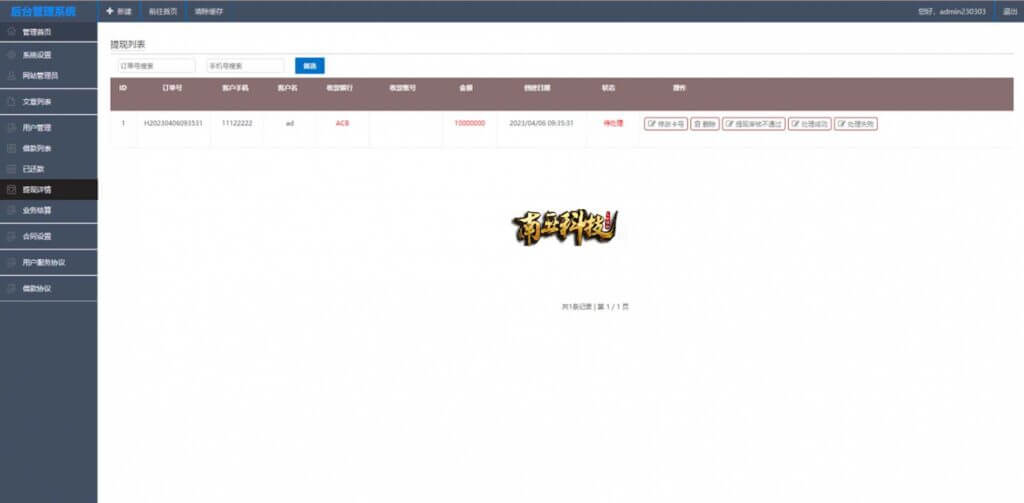Viewport: 1024px width, 503px height.
Task: Click the 管理首页 home icon in sidebar
Action: point(11,31)
